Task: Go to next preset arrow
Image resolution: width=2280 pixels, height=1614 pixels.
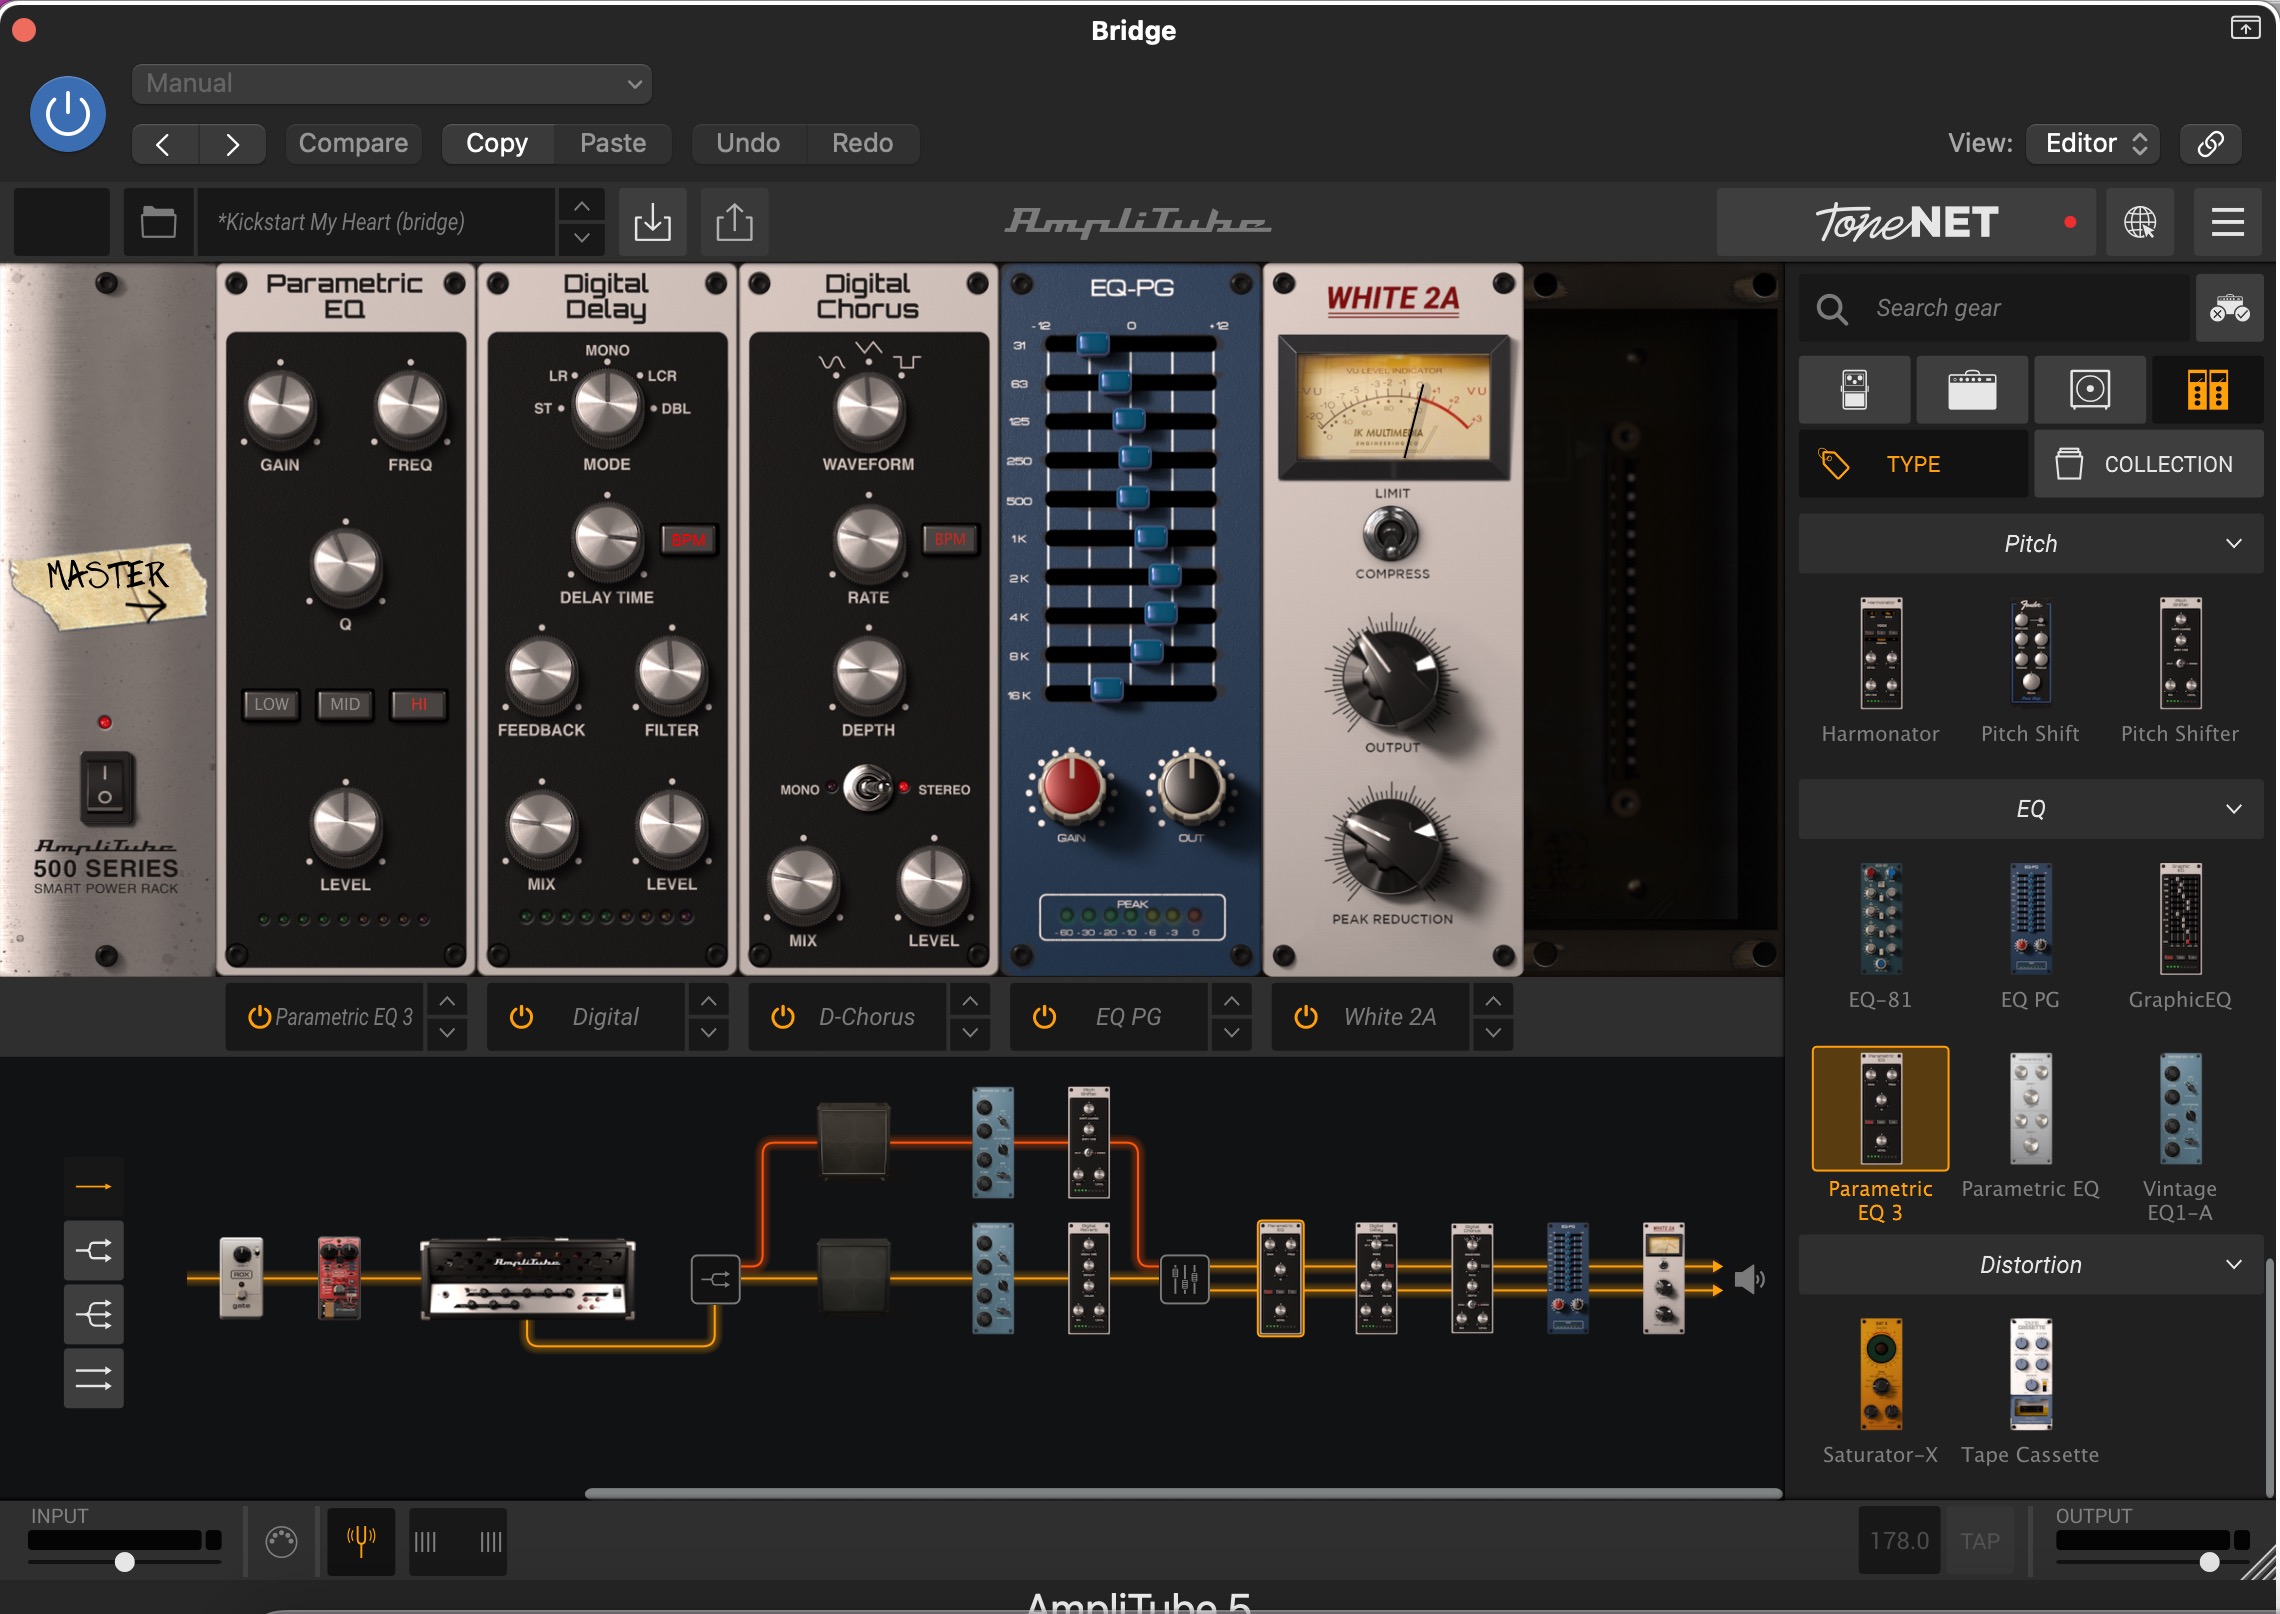Action: pyautogui.click(x=232, y=144)
